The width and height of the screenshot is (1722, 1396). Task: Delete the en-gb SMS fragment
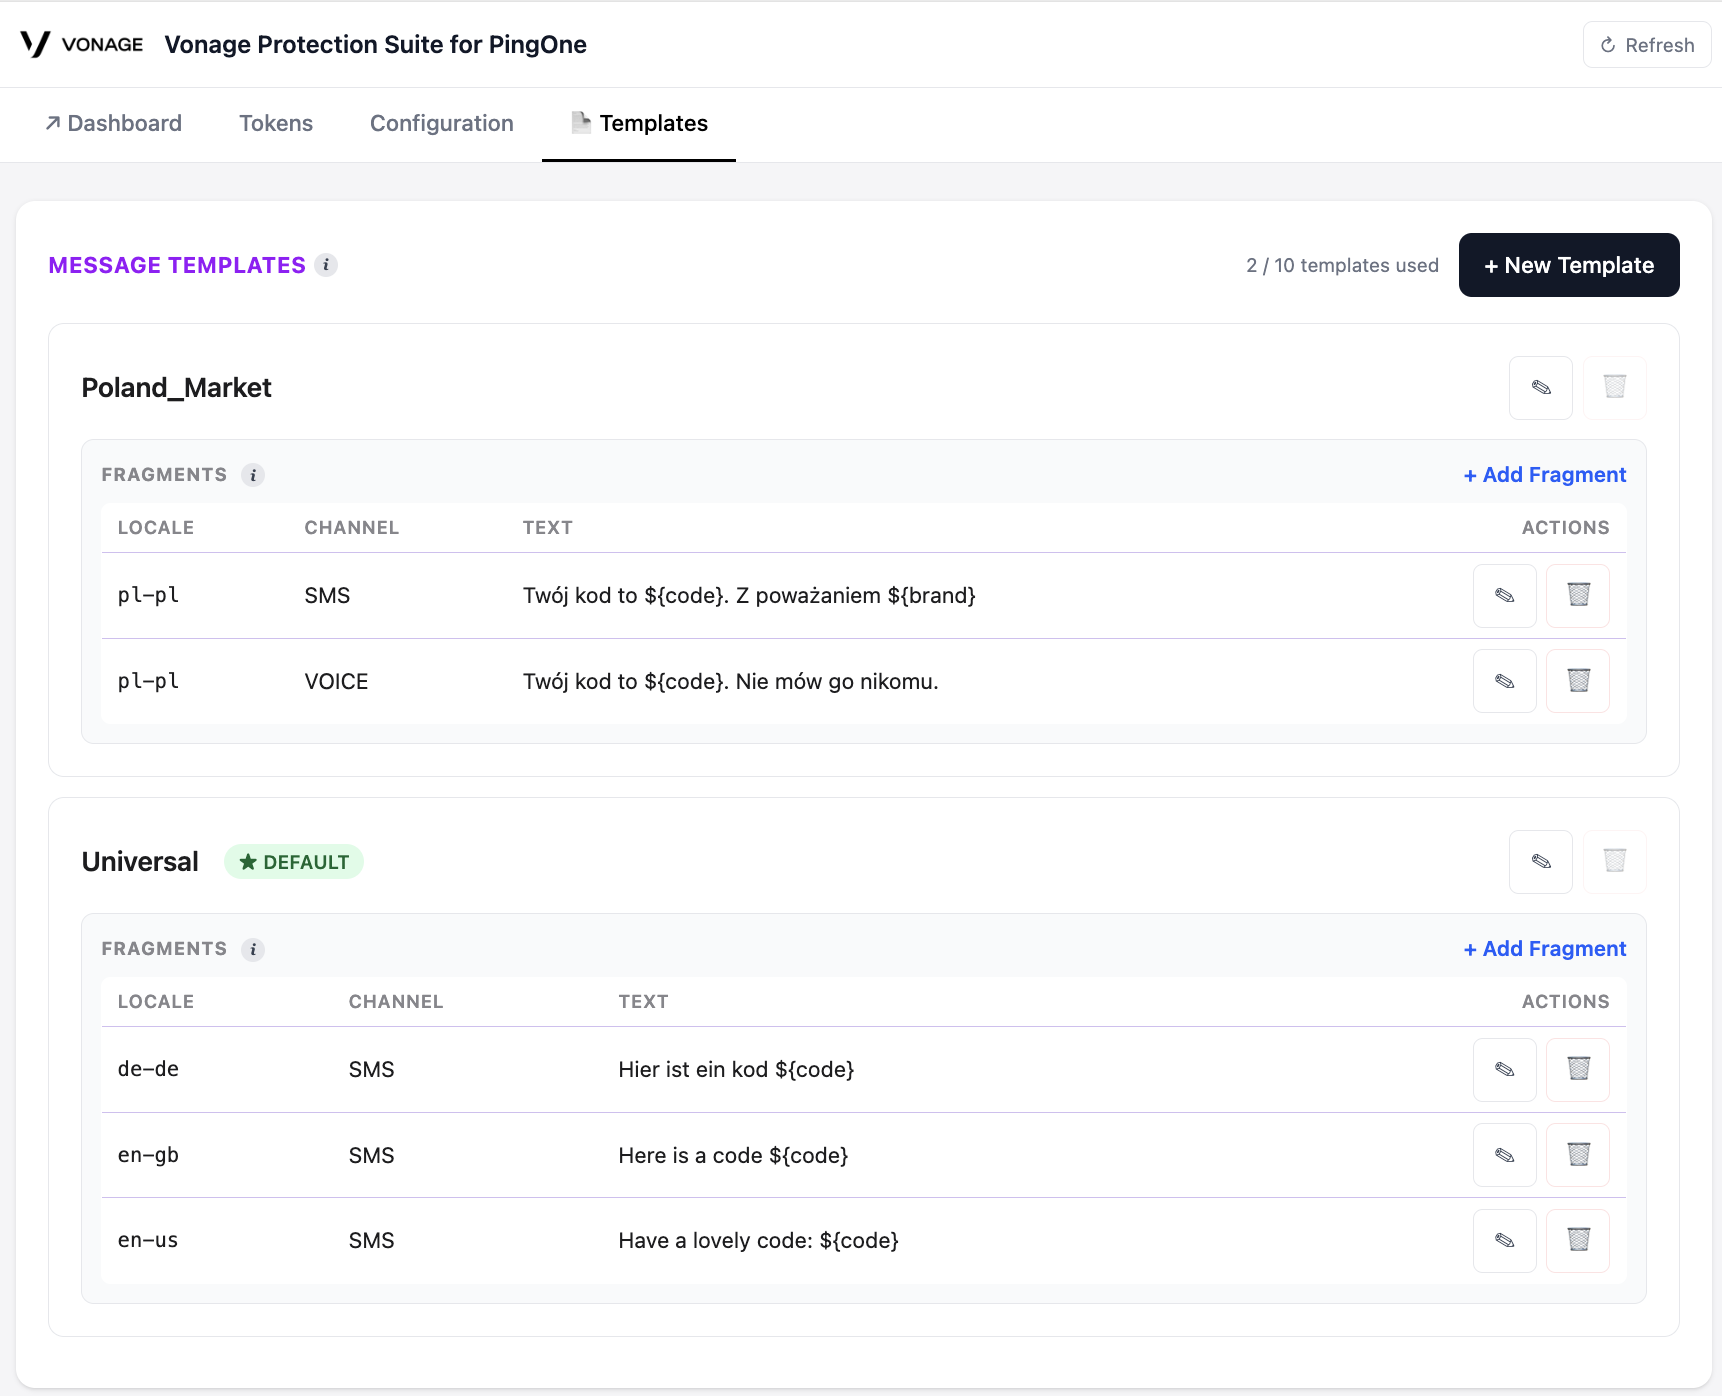tap(1578, 1155)
